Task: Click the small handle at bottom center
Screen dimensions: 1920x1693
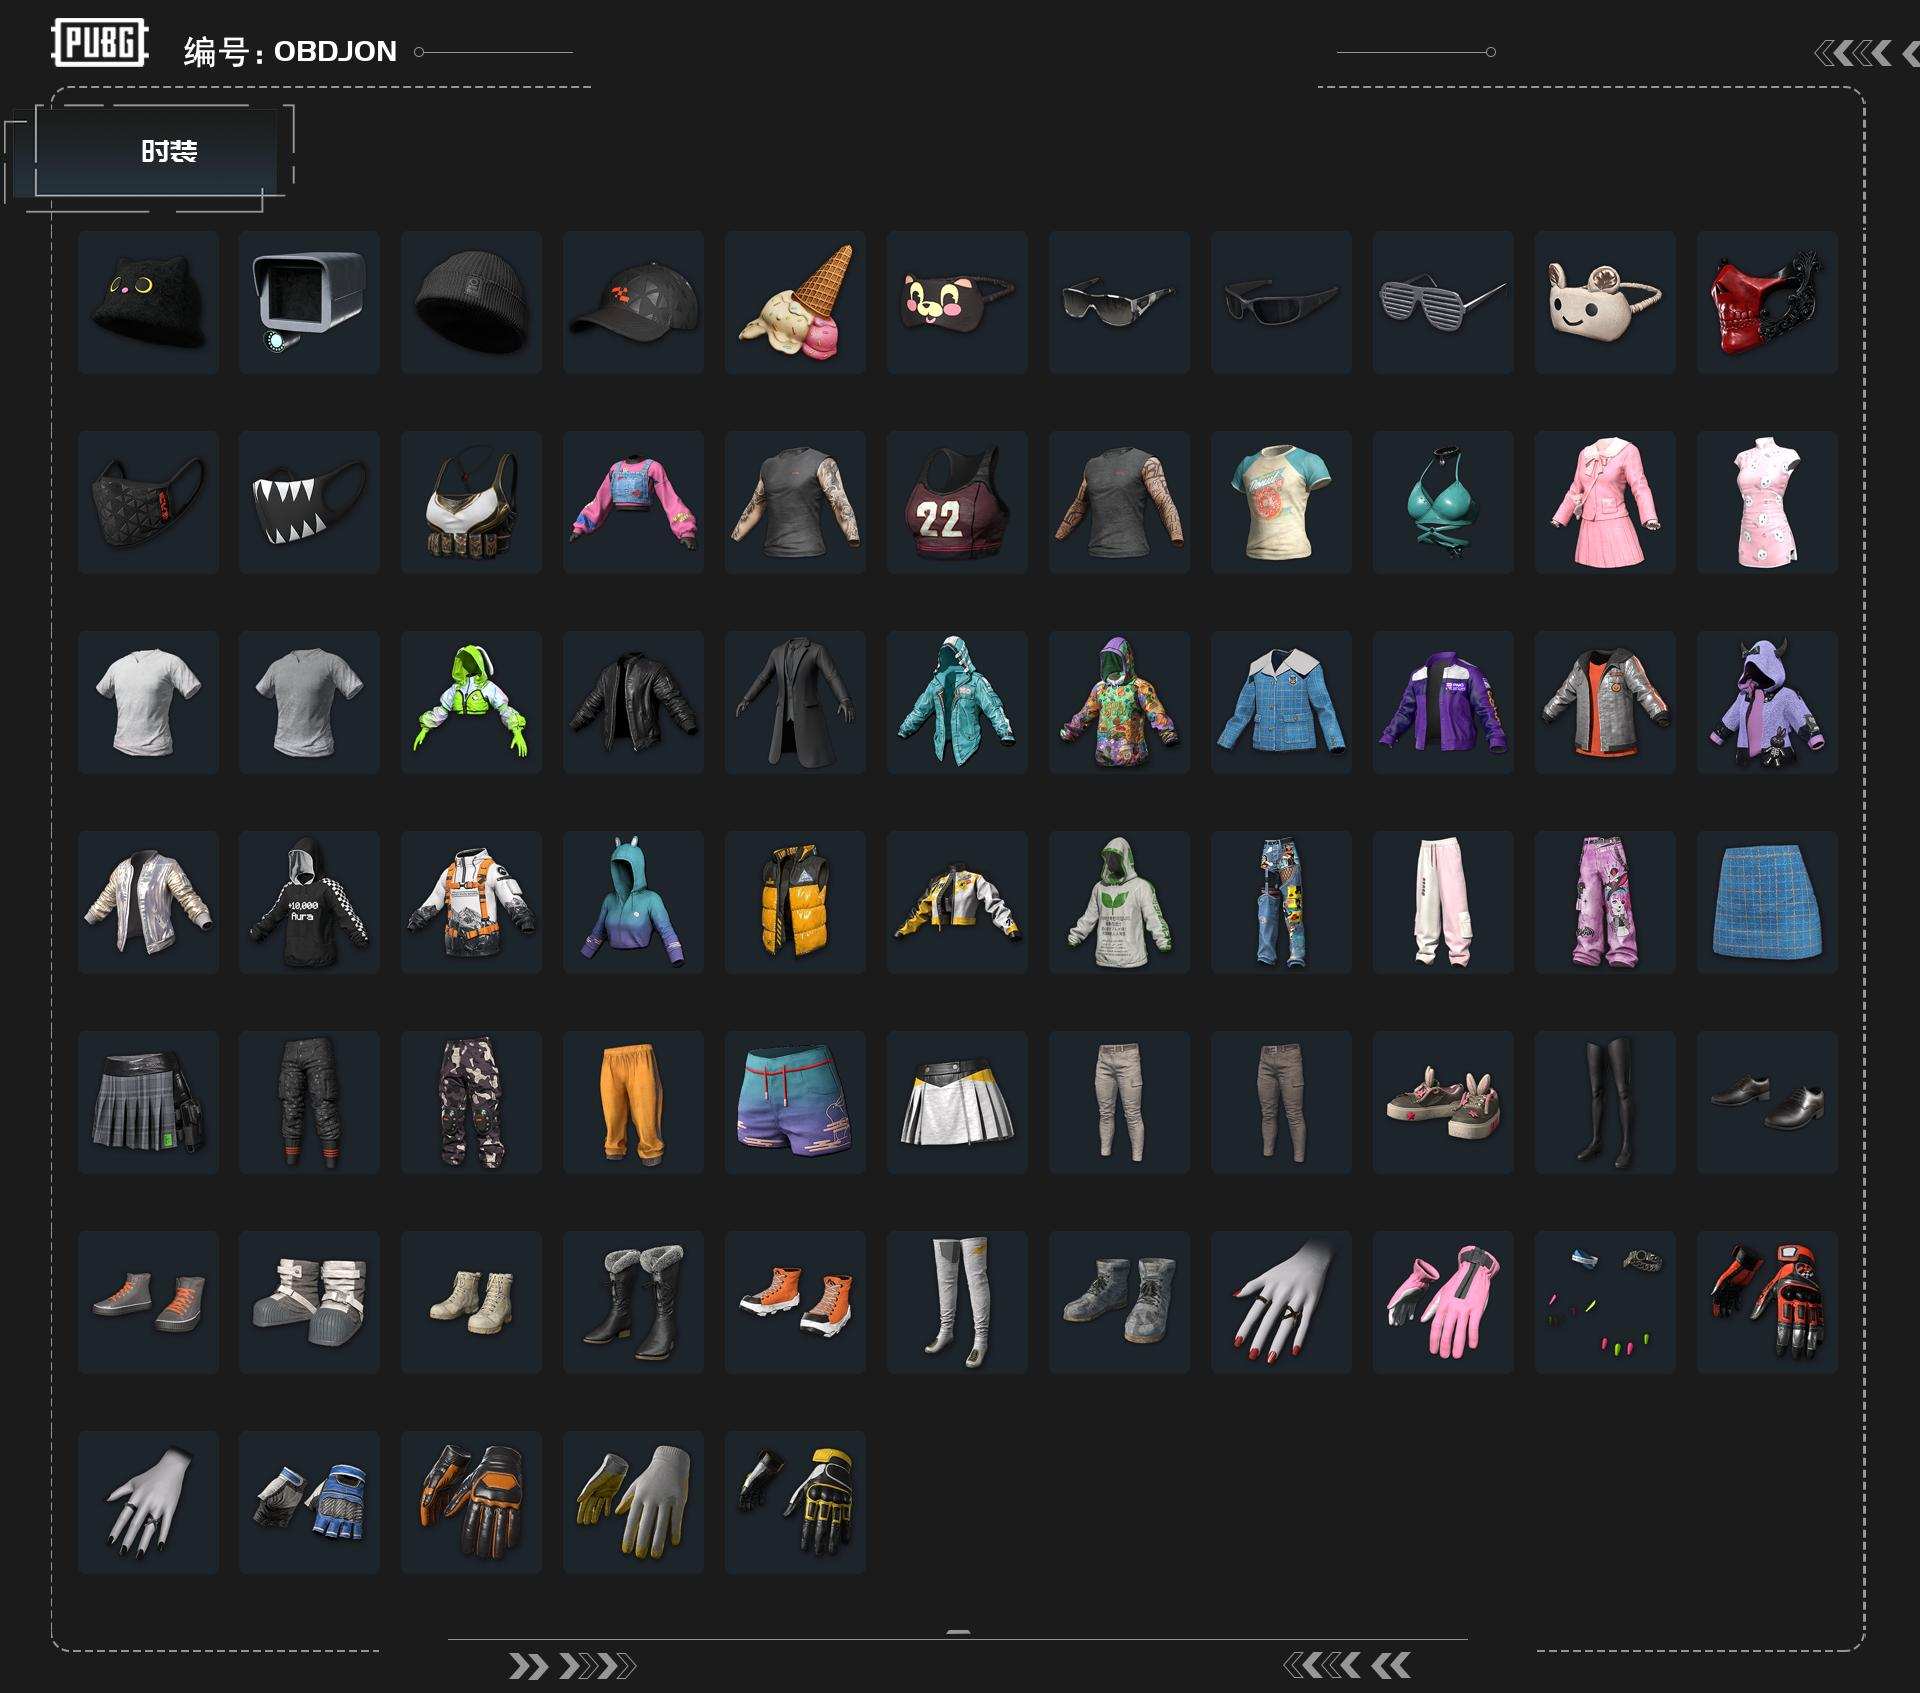Action: (x=958, y=1632)
